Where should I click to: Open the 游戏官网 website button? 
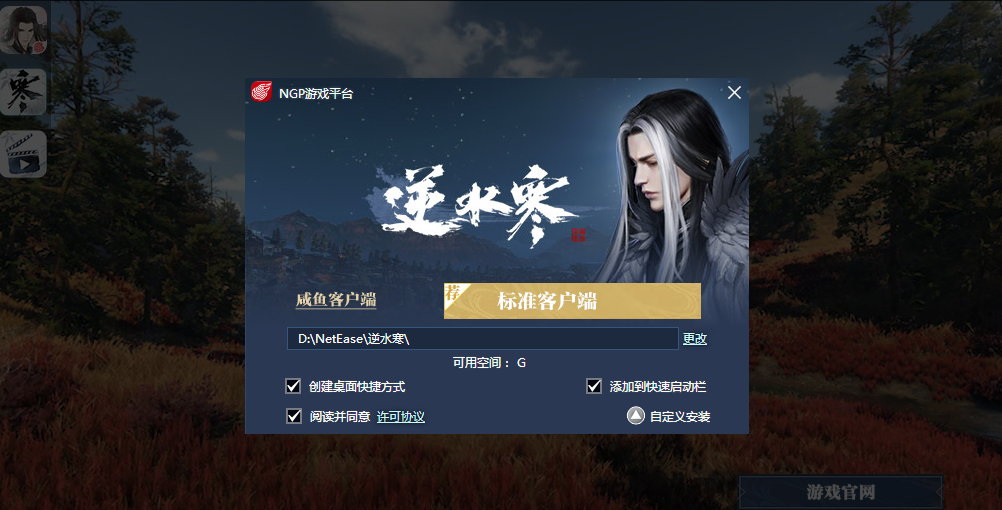click(841, 492)
